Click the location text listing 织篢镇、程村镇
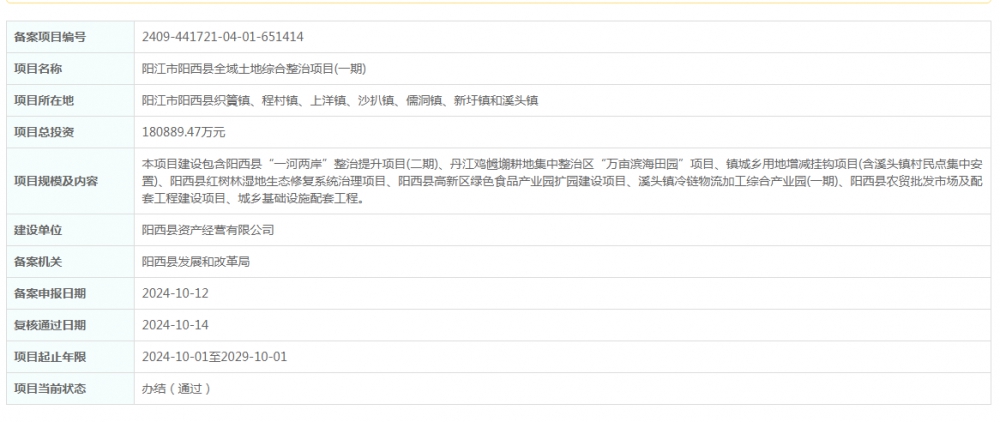 pyautogui.click(x=340, y=101)
